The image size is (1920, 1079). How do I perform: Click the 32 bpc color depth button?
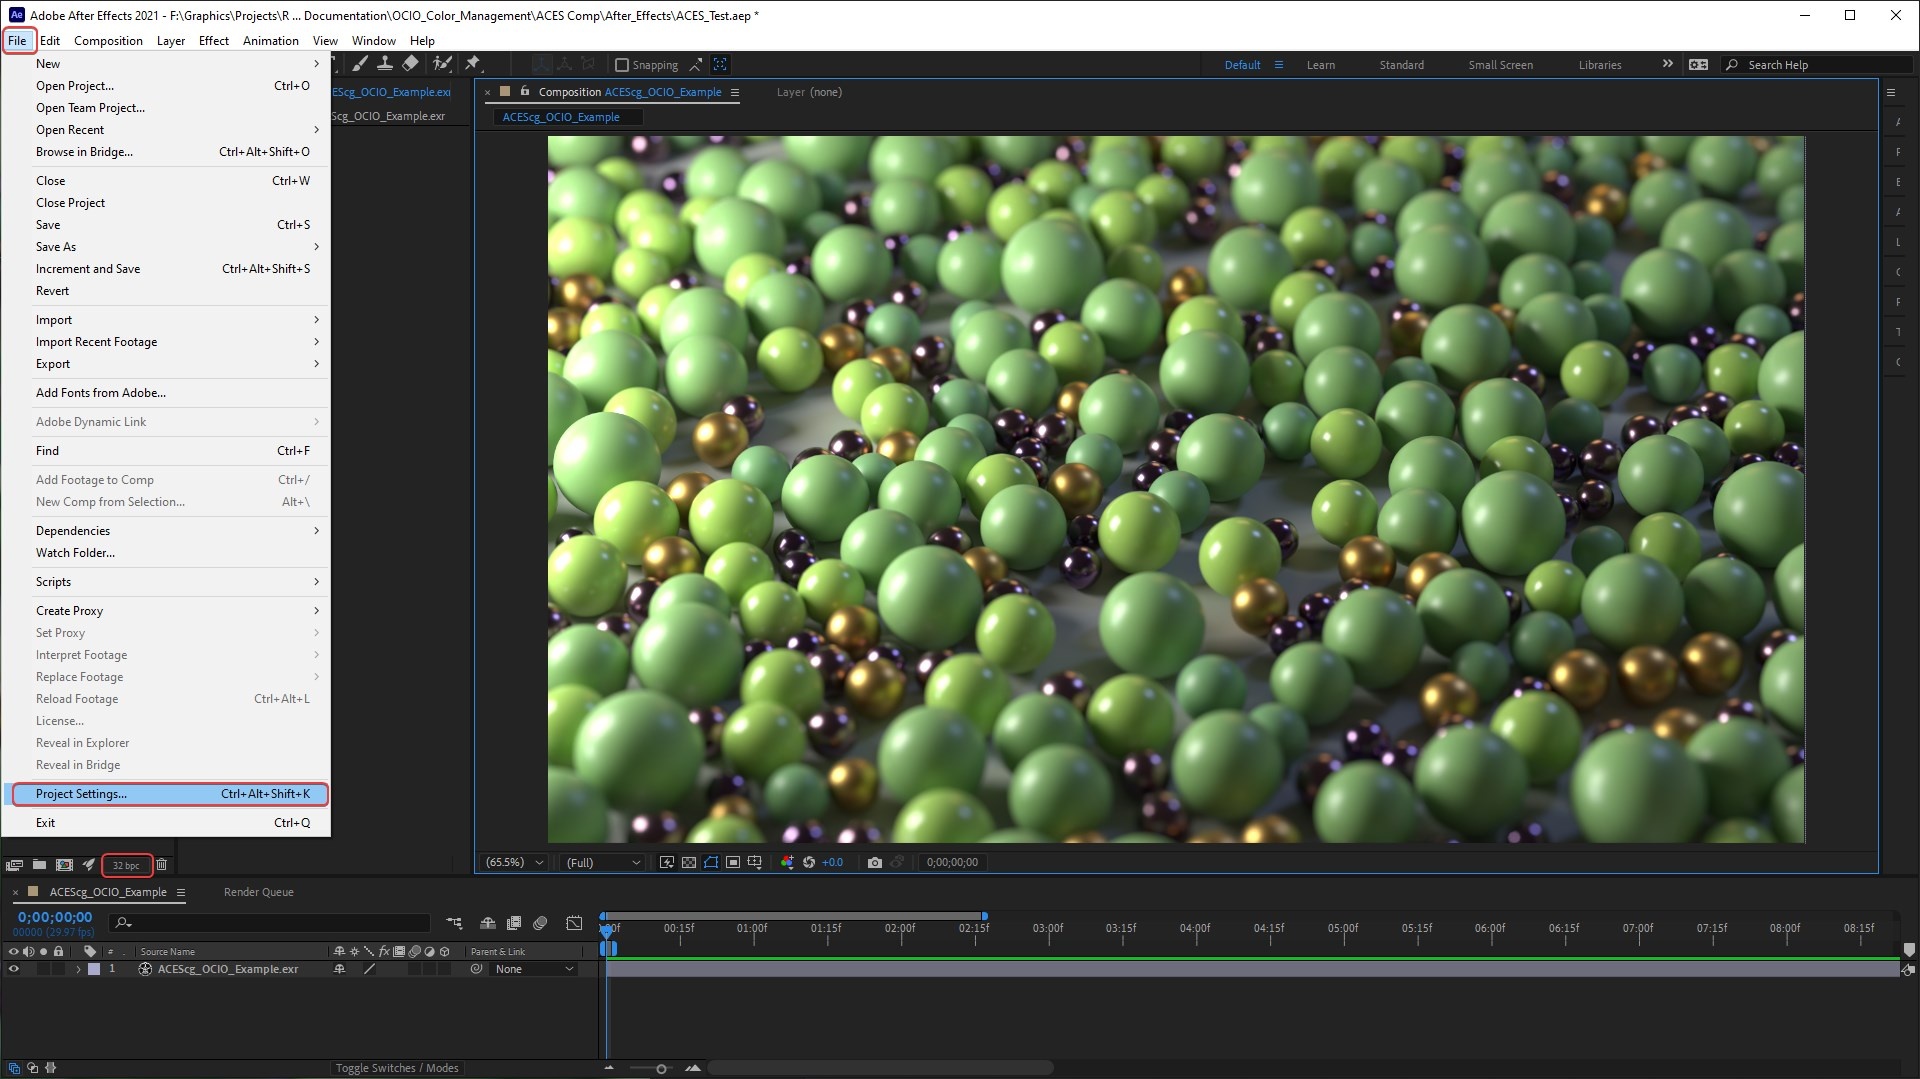click(x=126, y=865)
